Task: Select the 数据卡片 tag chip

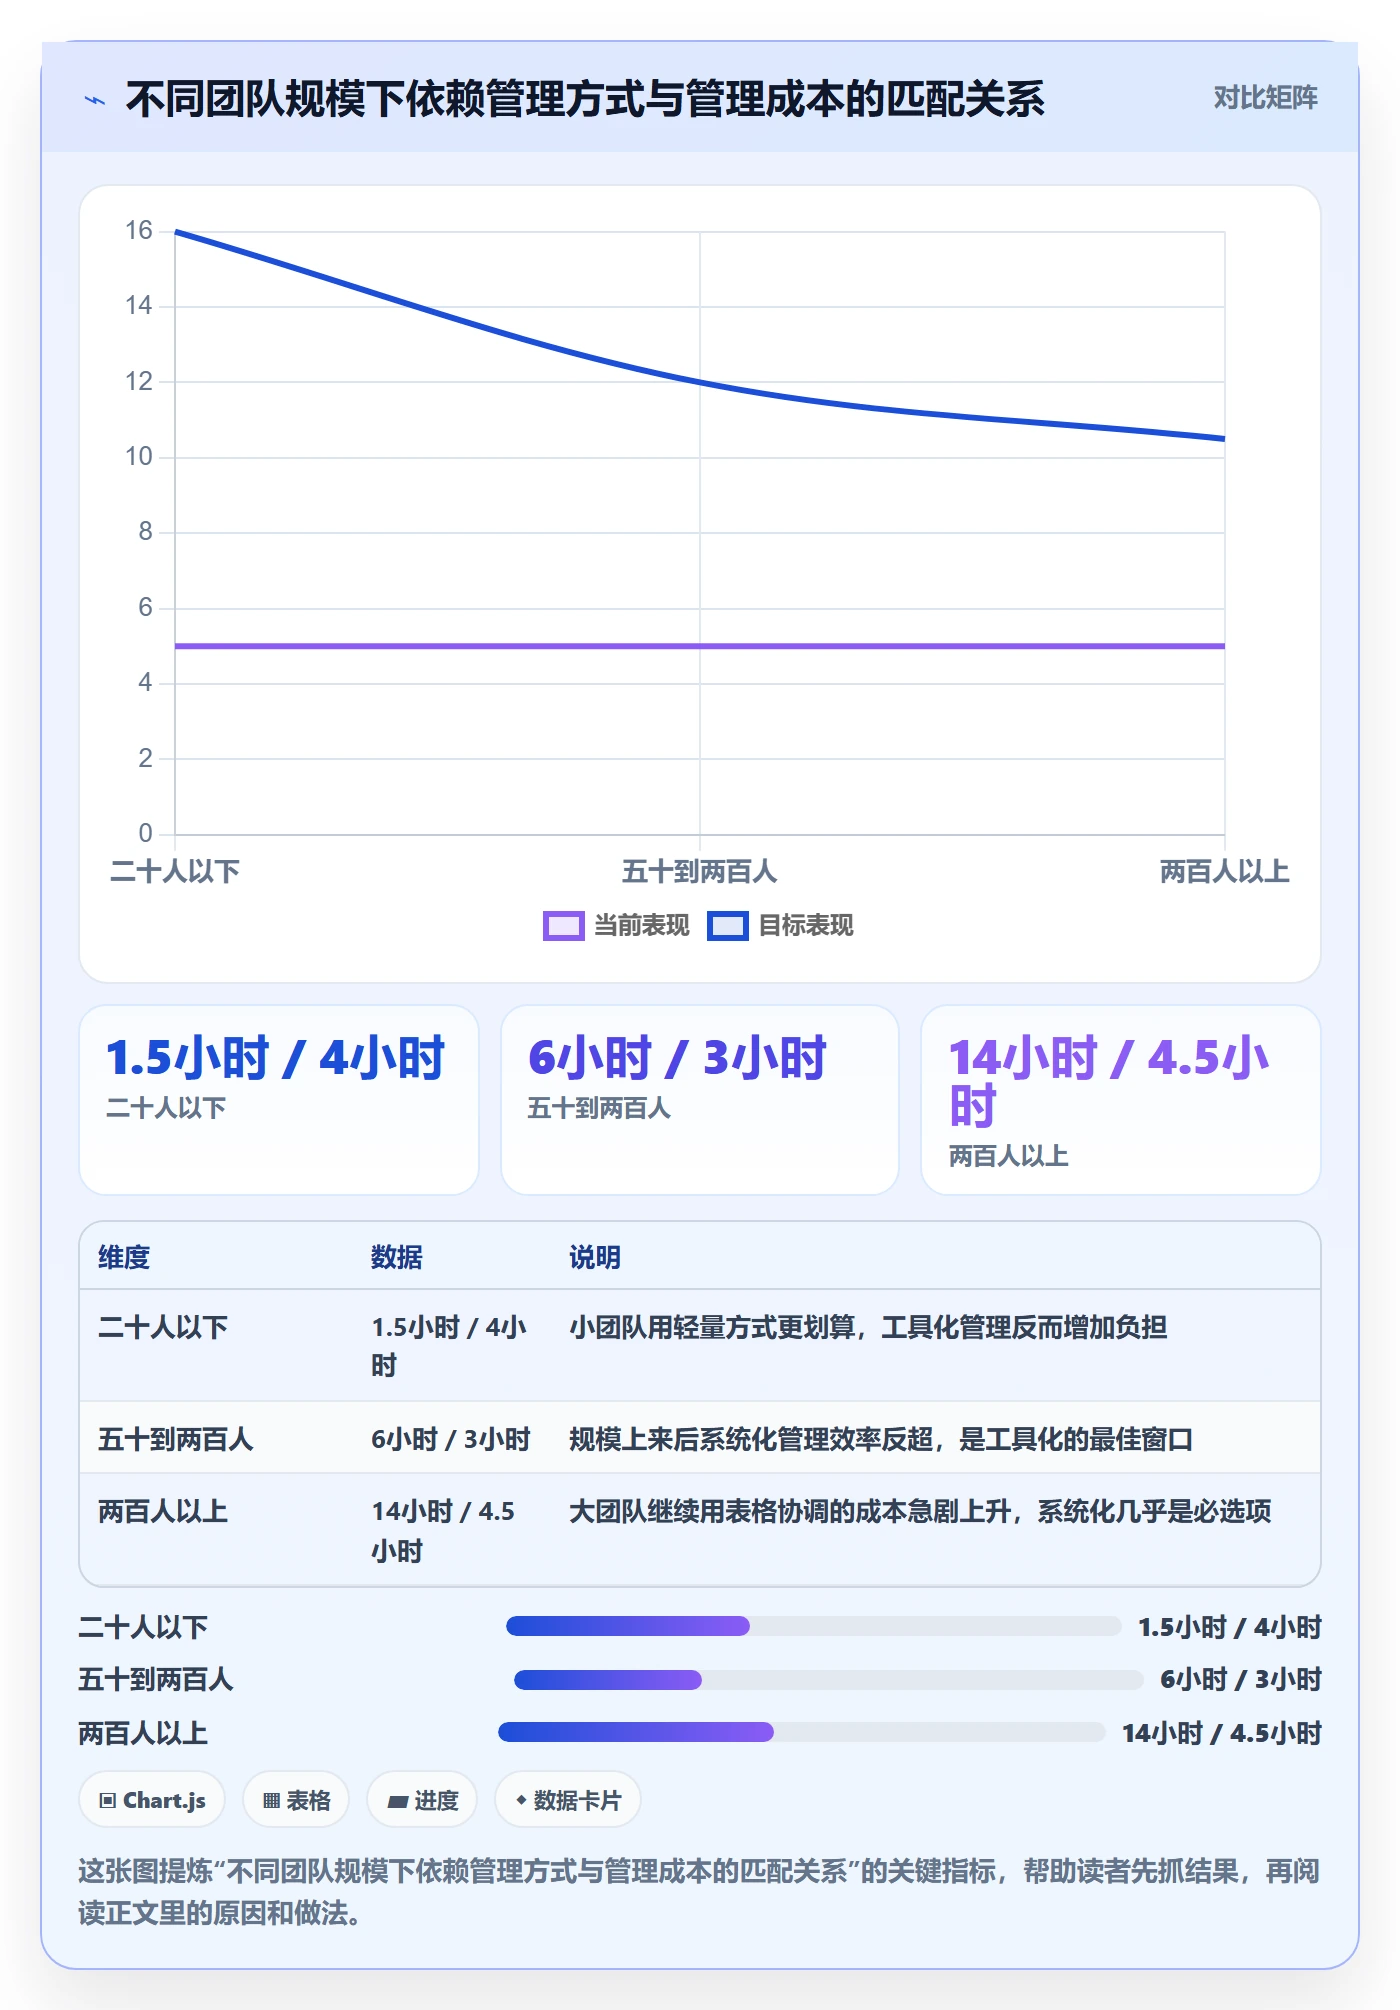Action: 568,1800
